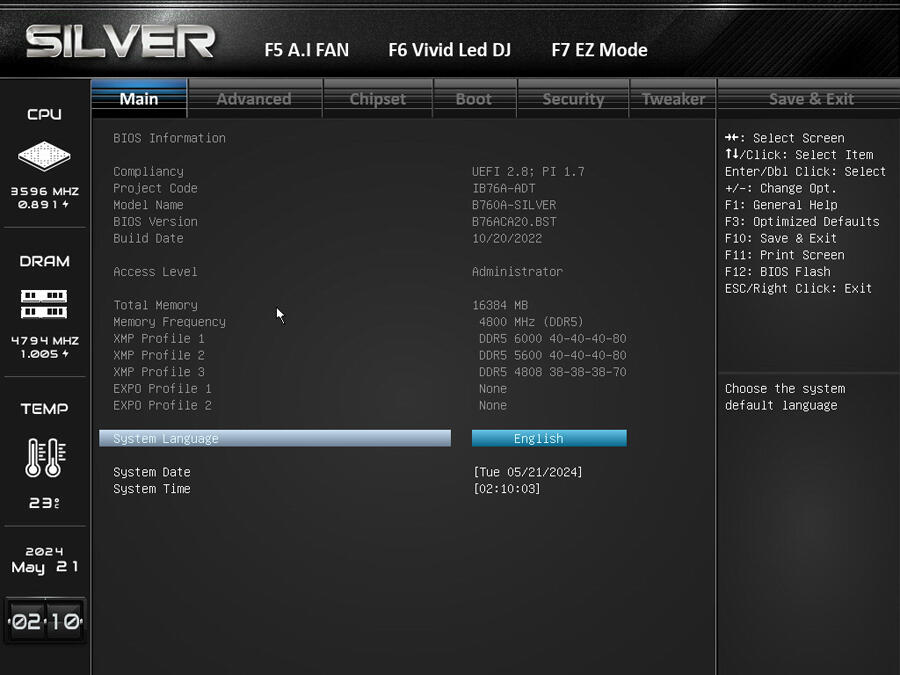Click the 4800 MHz (DDR5) value

pos(531,321)
